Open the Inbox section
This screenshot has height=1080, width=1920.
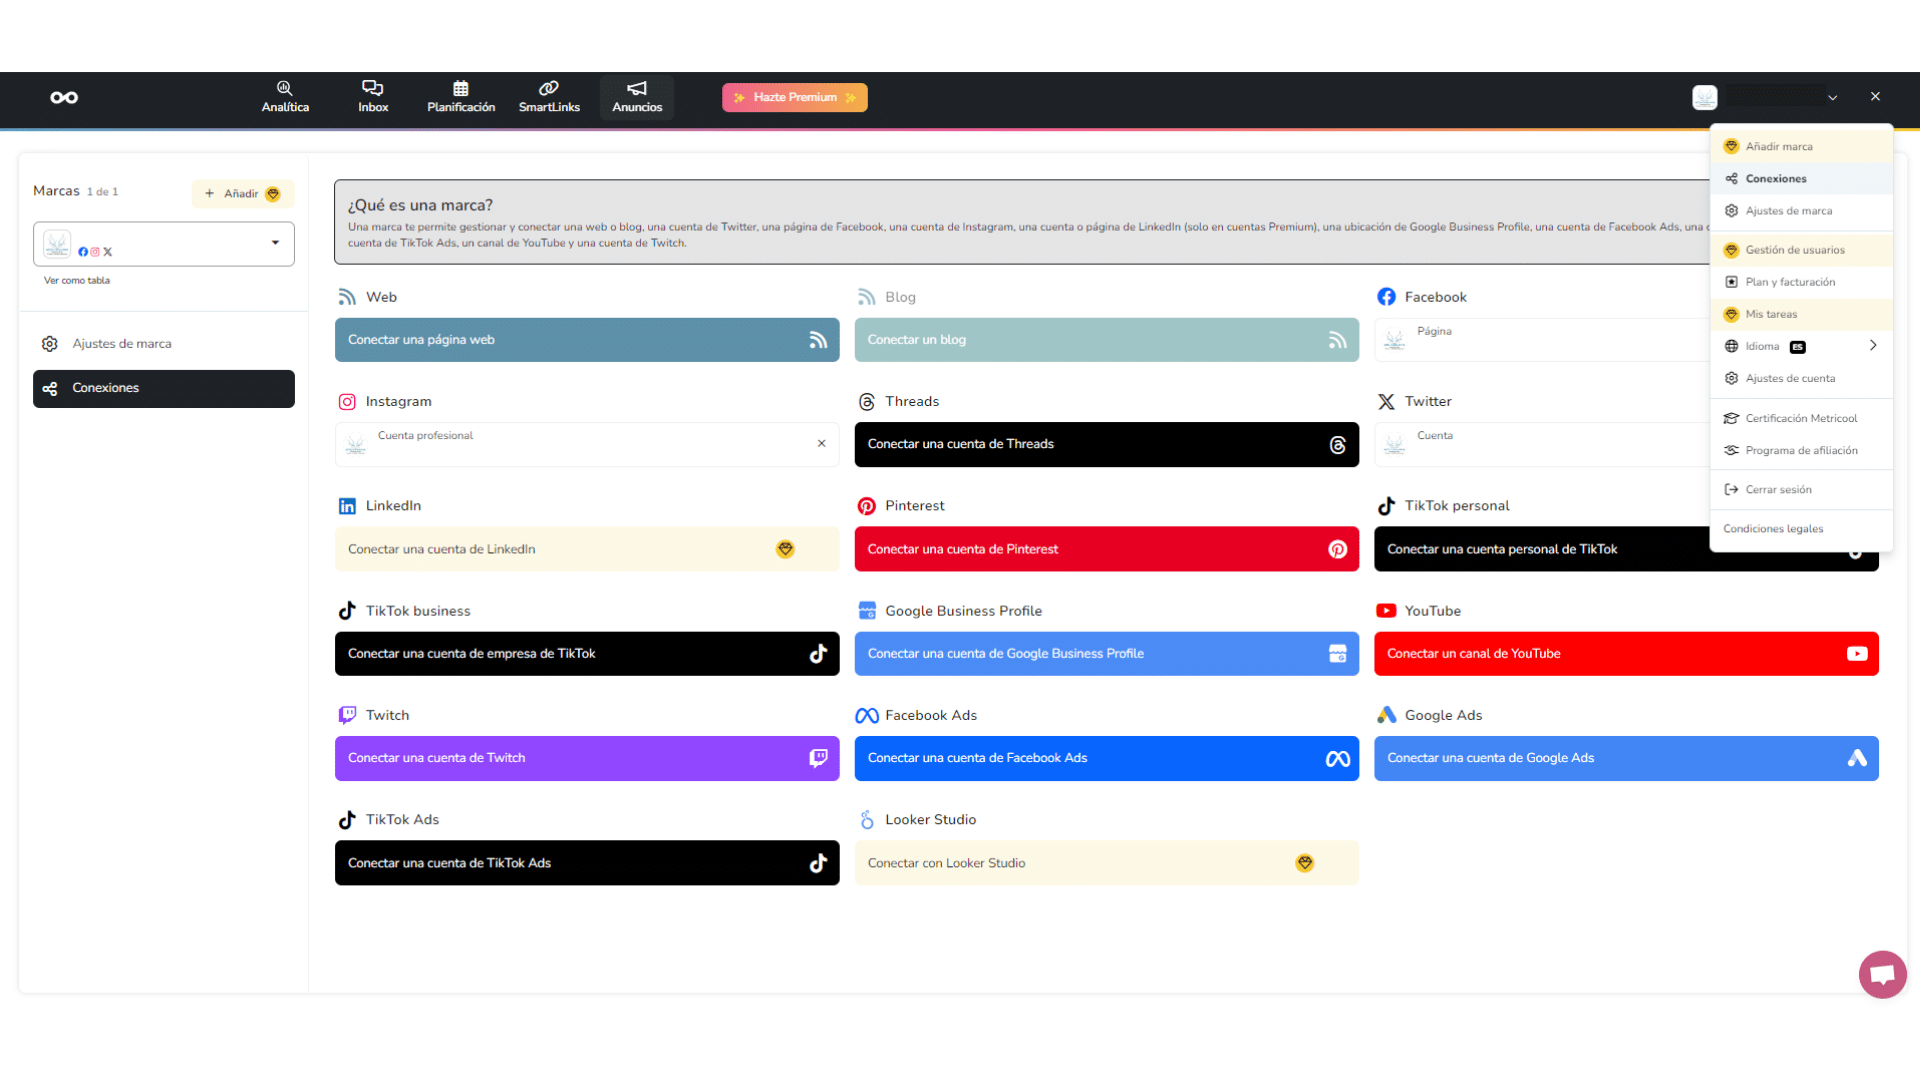pyautogui.click(x=373, y=97)
